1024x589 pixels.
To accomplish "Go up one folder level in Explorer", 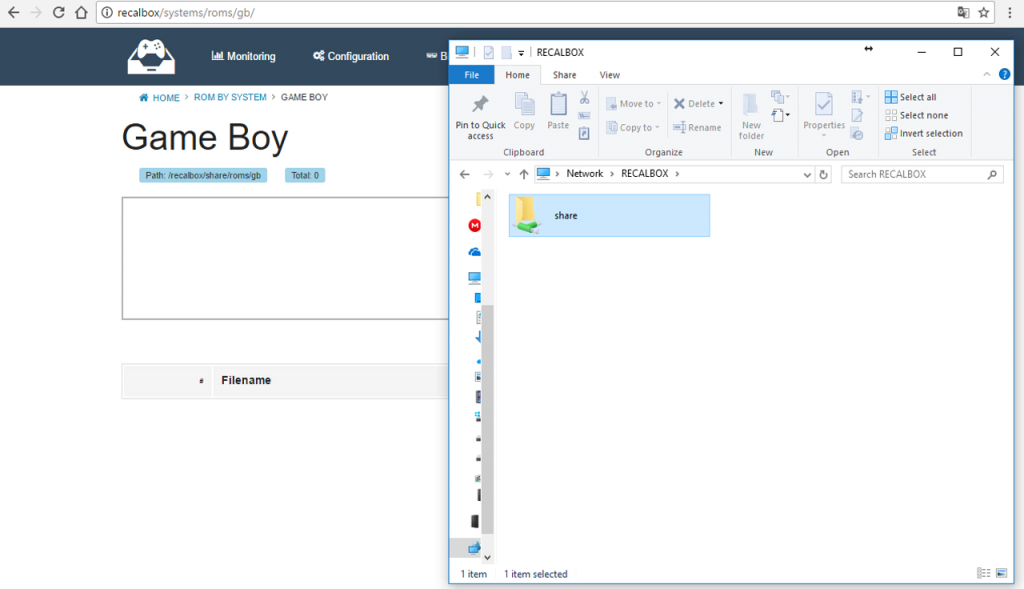I will tap(524, 174).
